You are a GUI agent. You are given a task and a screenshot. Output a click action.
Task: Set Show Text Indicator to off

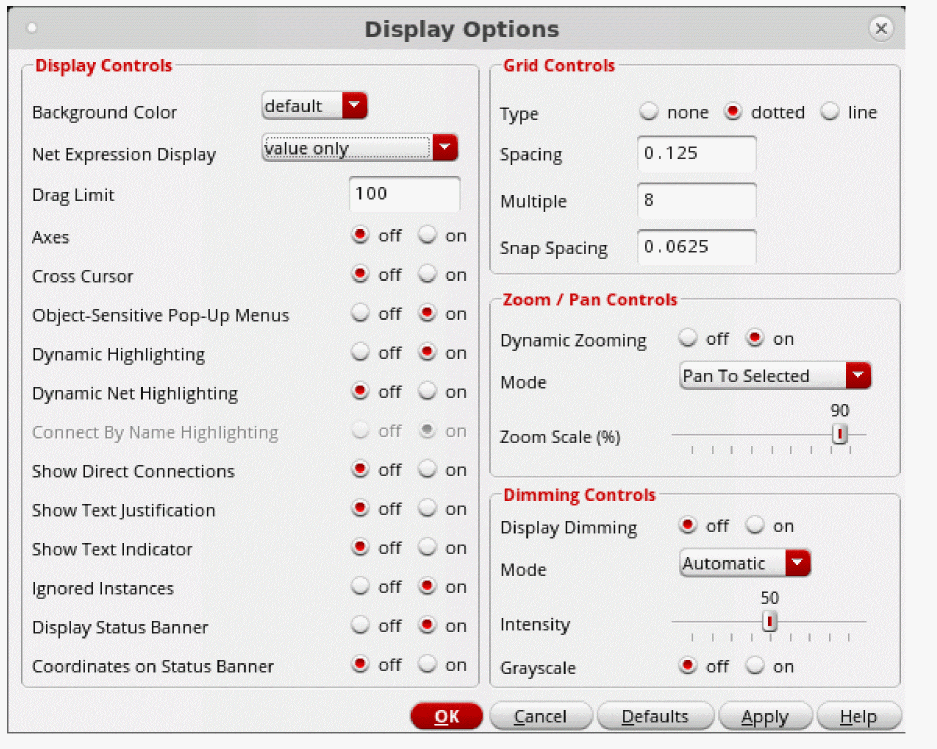point(360,548)
